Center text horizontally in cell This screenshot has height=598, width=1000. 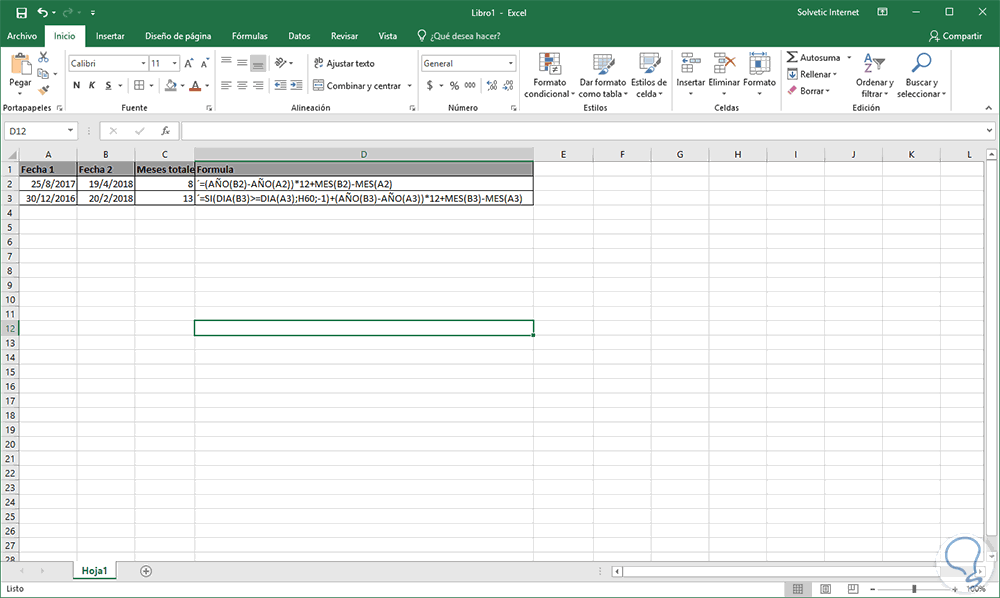[x=242, y=85]
